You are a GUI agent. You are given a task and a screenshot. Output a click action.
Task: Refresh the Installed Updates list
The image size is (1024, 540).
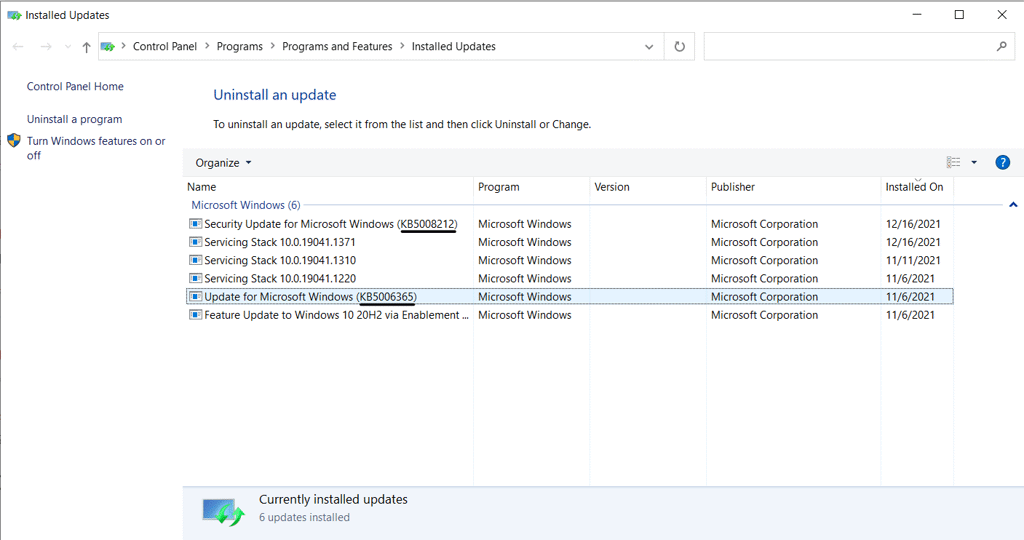pyautogui.click(x=679, y=46)
